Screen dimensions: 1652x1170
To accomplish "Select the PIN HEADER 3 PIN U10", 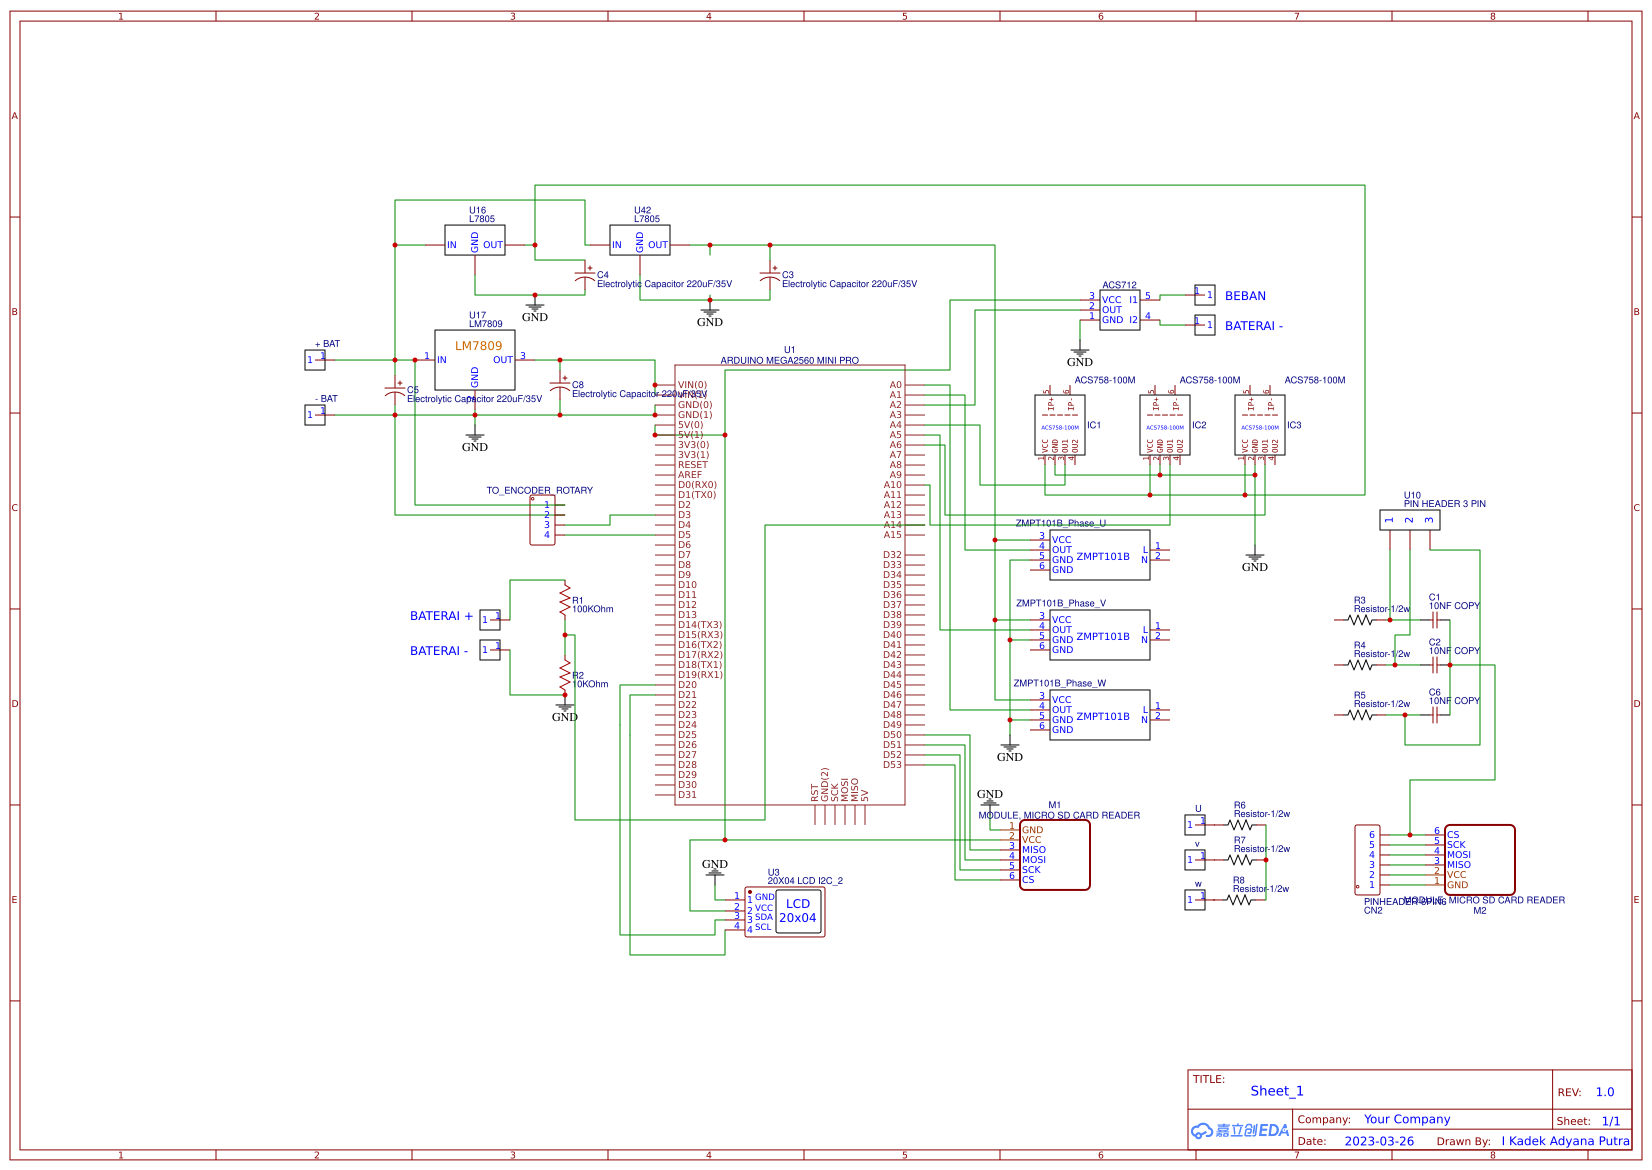I will [x=1410, y=520].
